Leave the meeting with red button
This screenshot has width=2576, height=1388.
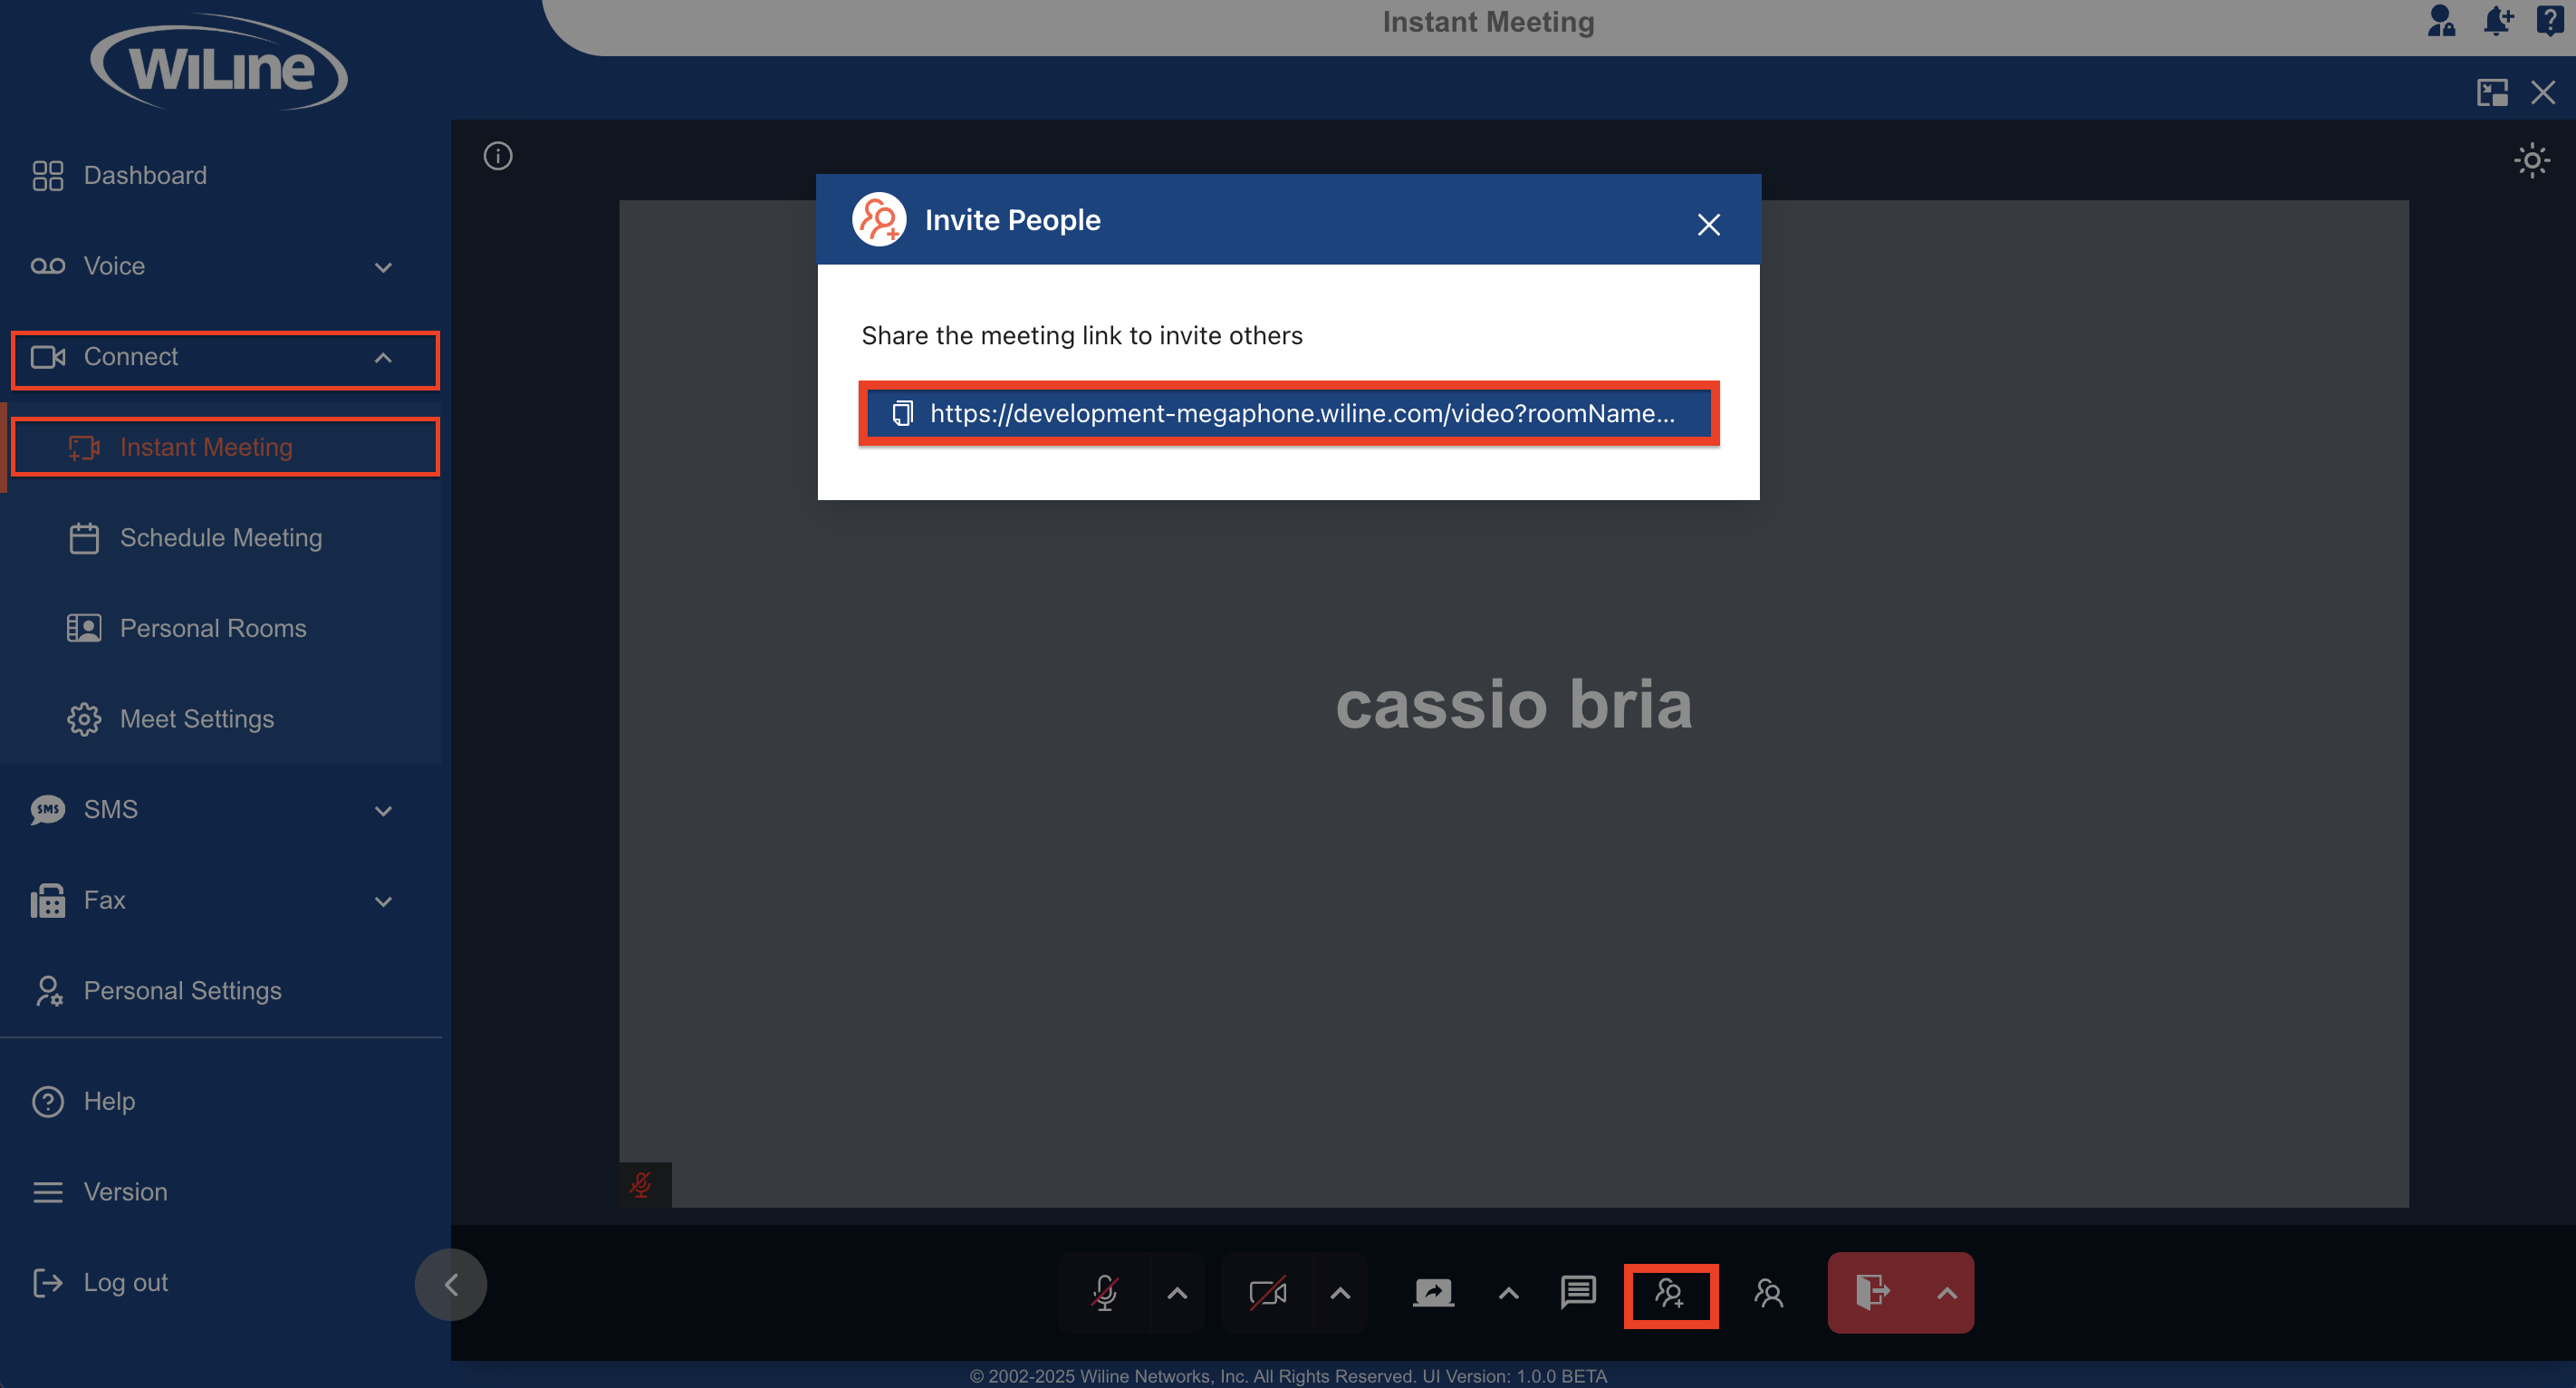(1871, 1292)
